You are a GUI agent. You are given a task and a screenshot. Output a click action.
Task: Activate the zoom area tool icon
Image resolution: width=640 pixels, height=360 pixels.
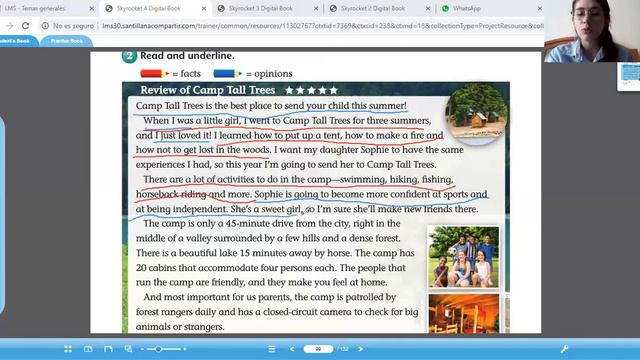(128, 349)
